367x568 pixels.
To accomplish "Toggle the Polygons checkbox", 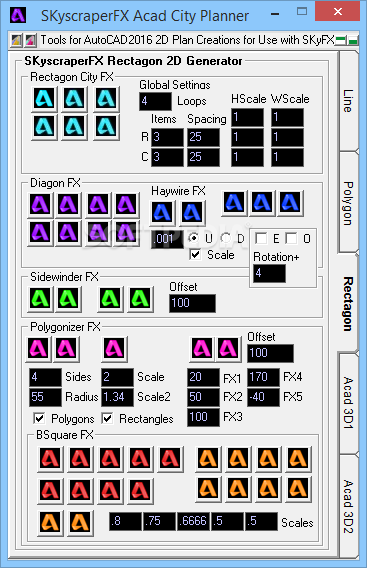I will click(x=39, y=418).
